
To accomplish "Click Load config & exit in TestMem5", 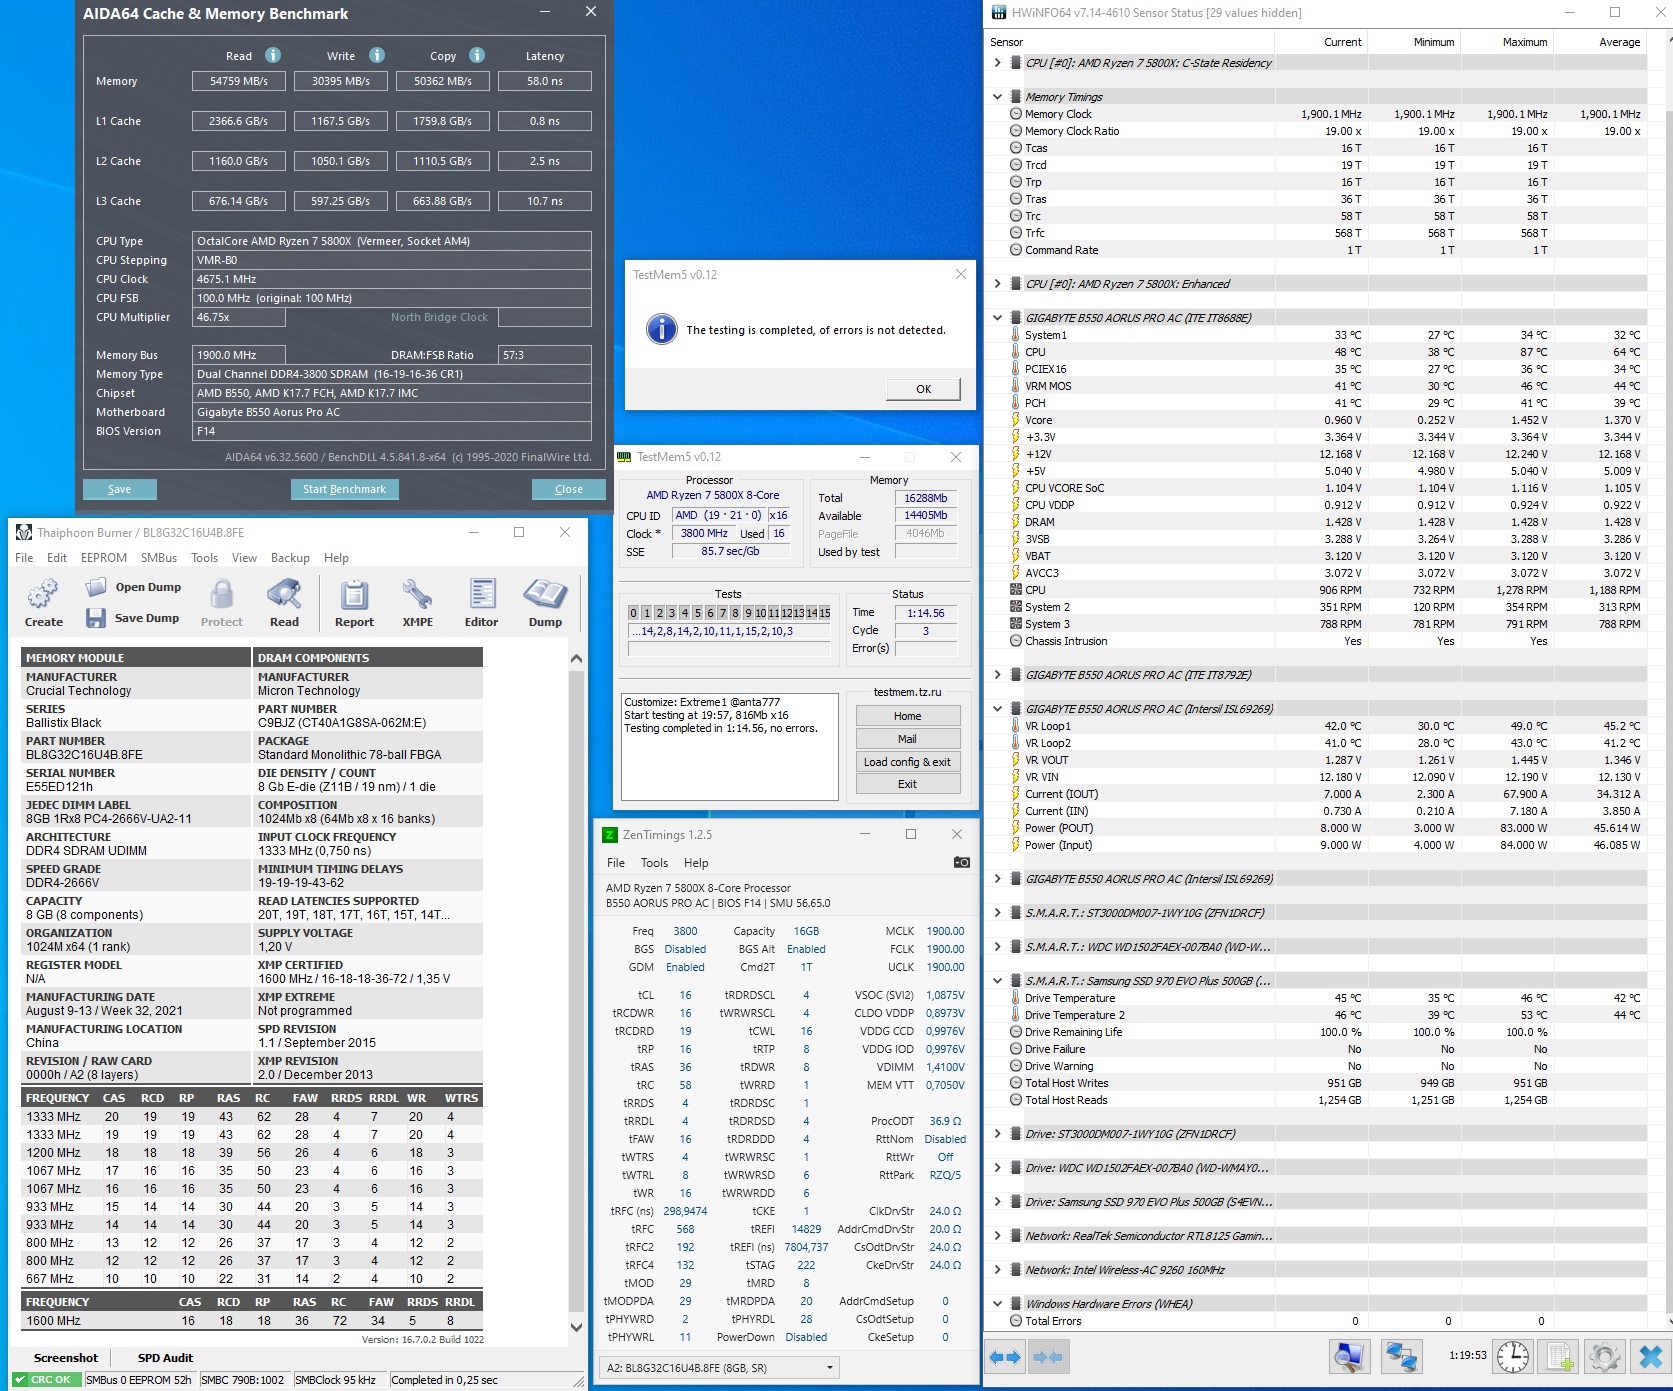I will (x=907, y=762).
